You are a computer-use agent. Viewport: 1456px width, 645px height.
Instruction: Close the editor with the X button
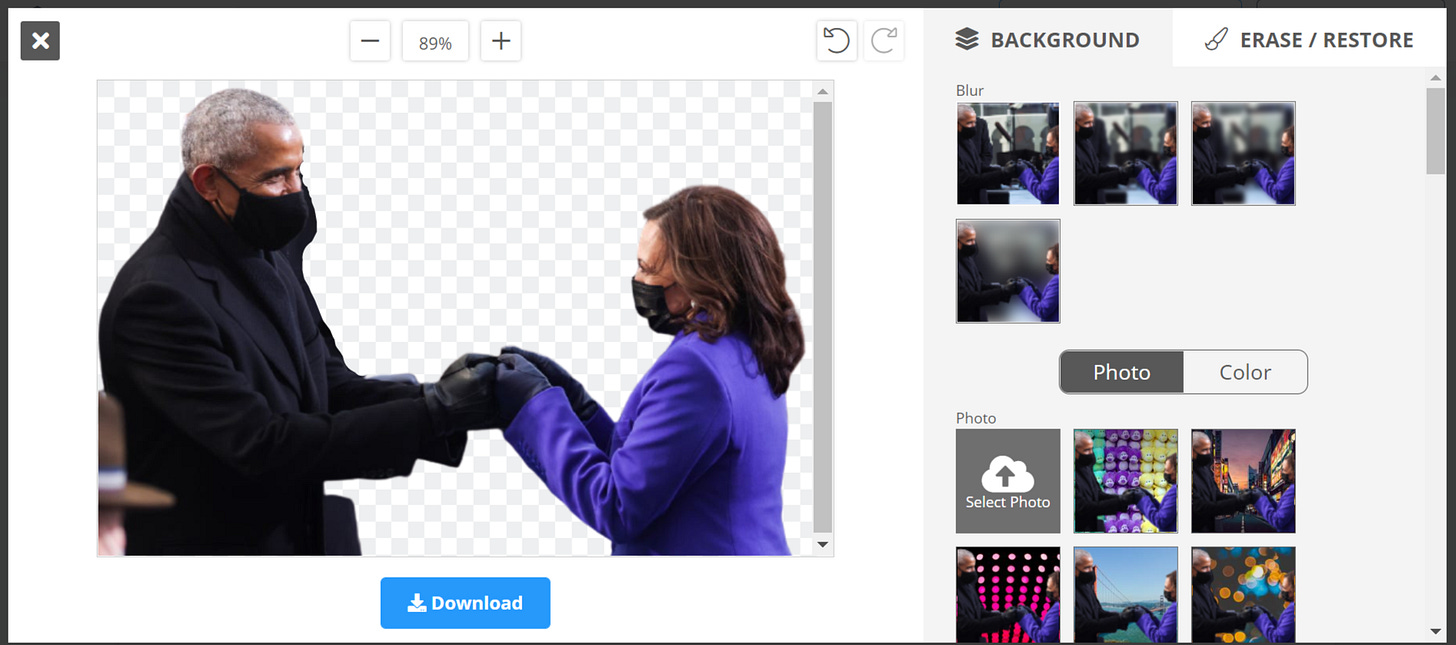(40, 41)
